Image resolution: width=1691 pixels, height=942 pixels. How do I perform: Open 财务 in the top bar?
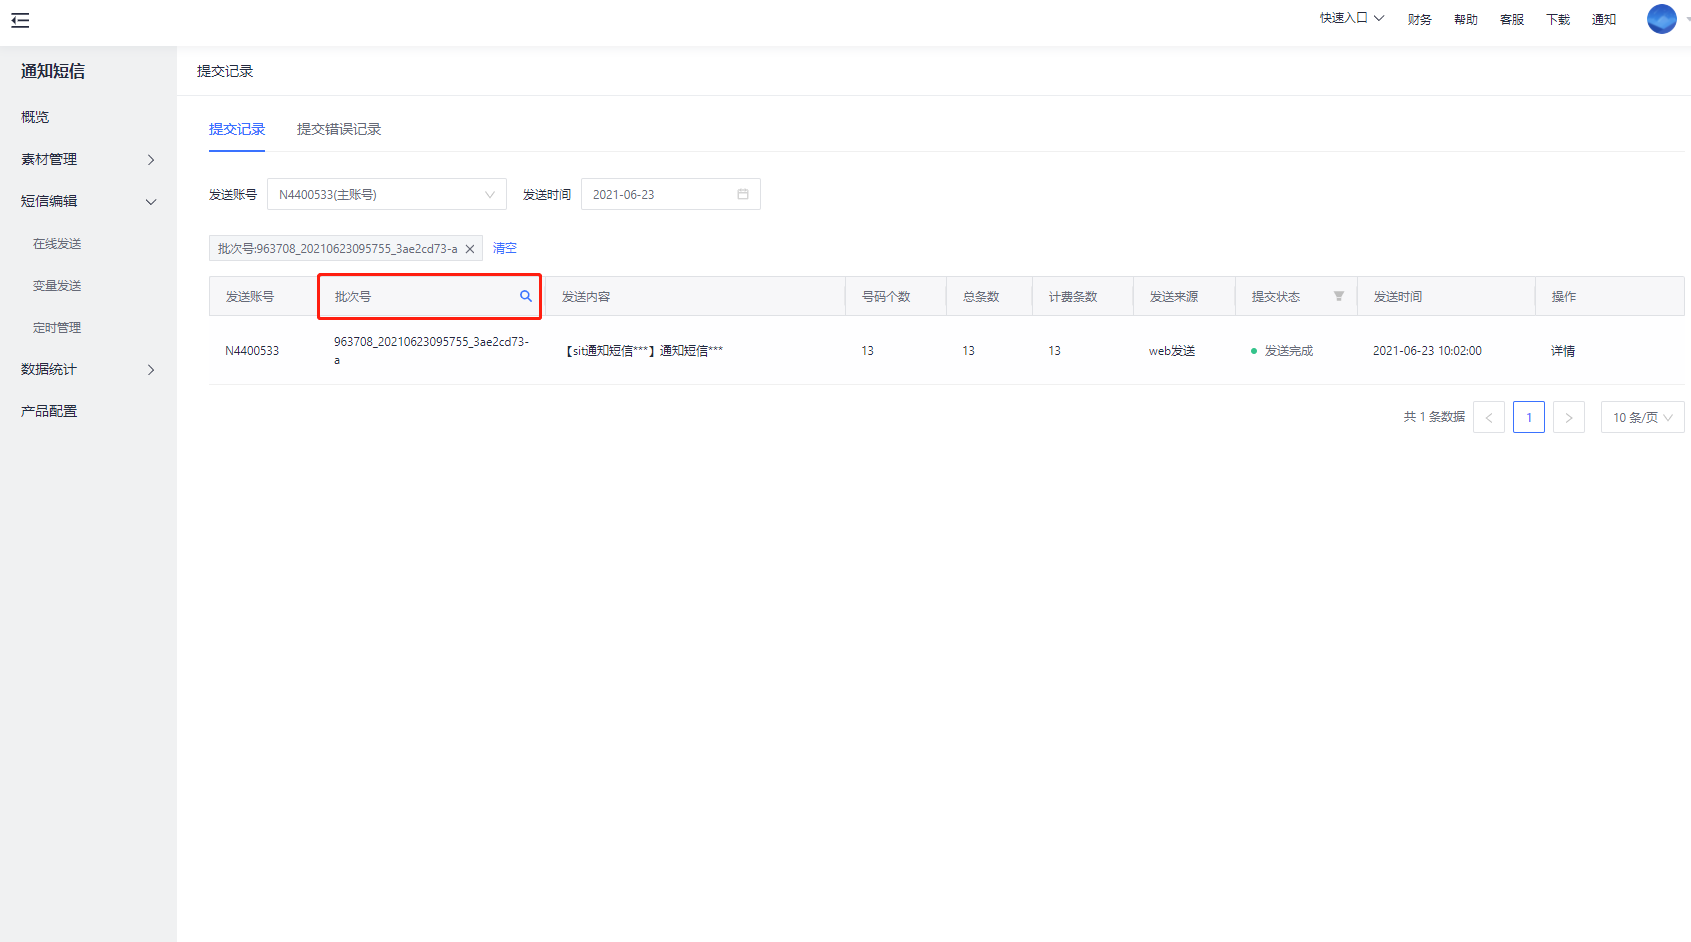click(x=1420, y=19)
